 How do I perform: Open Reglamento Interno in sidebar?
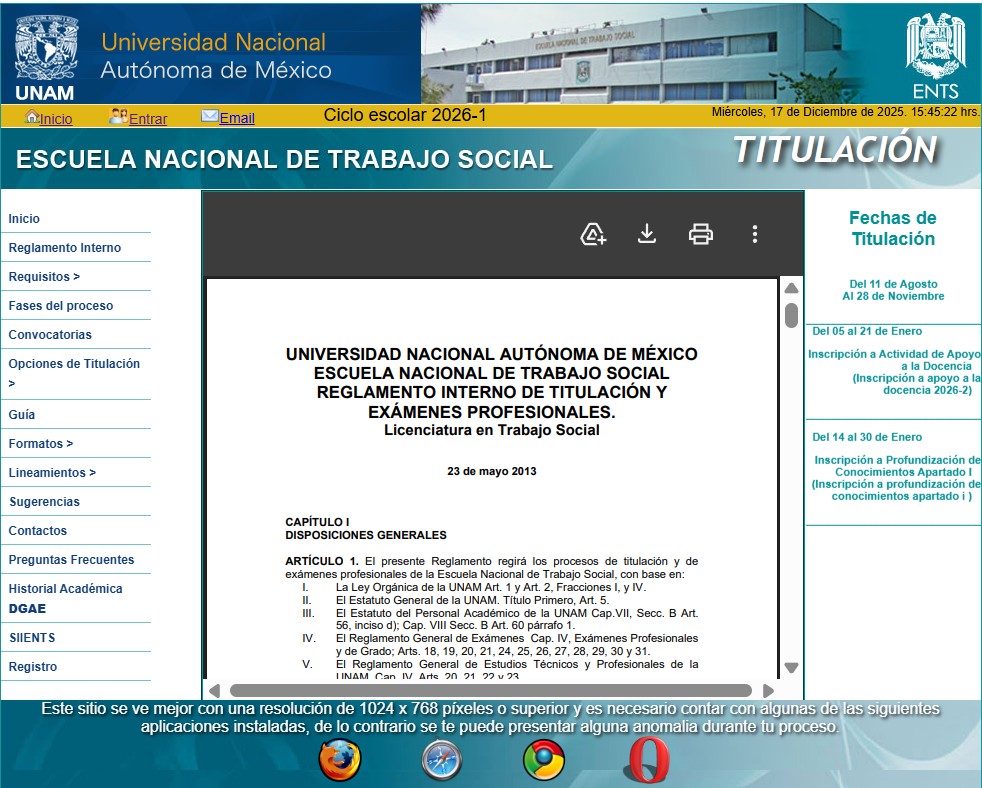tap(65, 247)
